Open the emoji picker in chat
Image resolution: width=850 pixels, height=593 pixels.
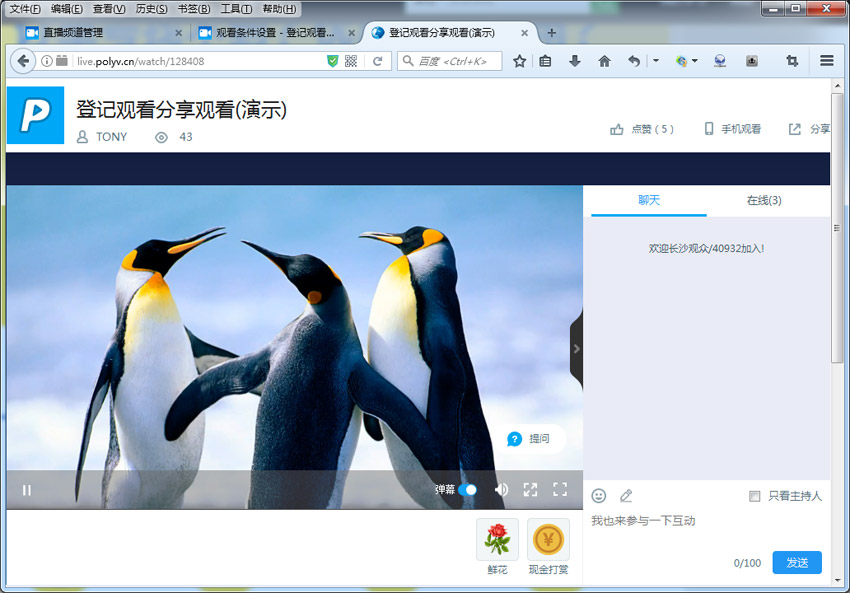tap(597, 495)
